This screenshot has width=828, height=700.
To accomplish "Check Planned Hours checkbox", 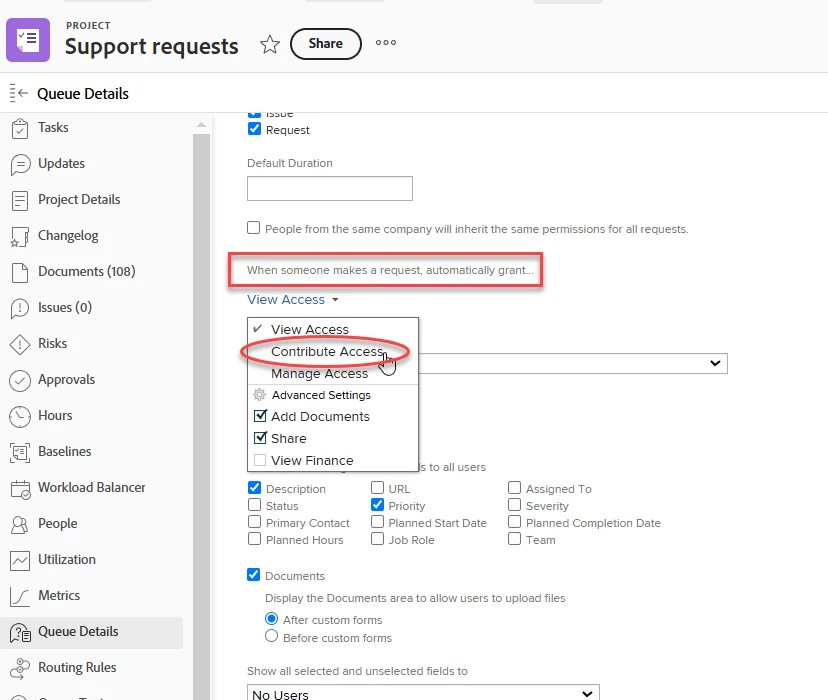I will (x=254, y=539).
